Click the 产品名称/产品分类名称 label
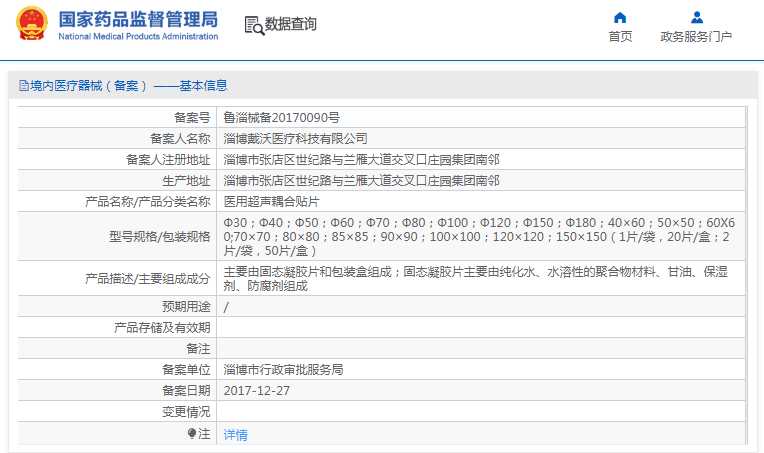The image size is (764, 453). [148, 201]
